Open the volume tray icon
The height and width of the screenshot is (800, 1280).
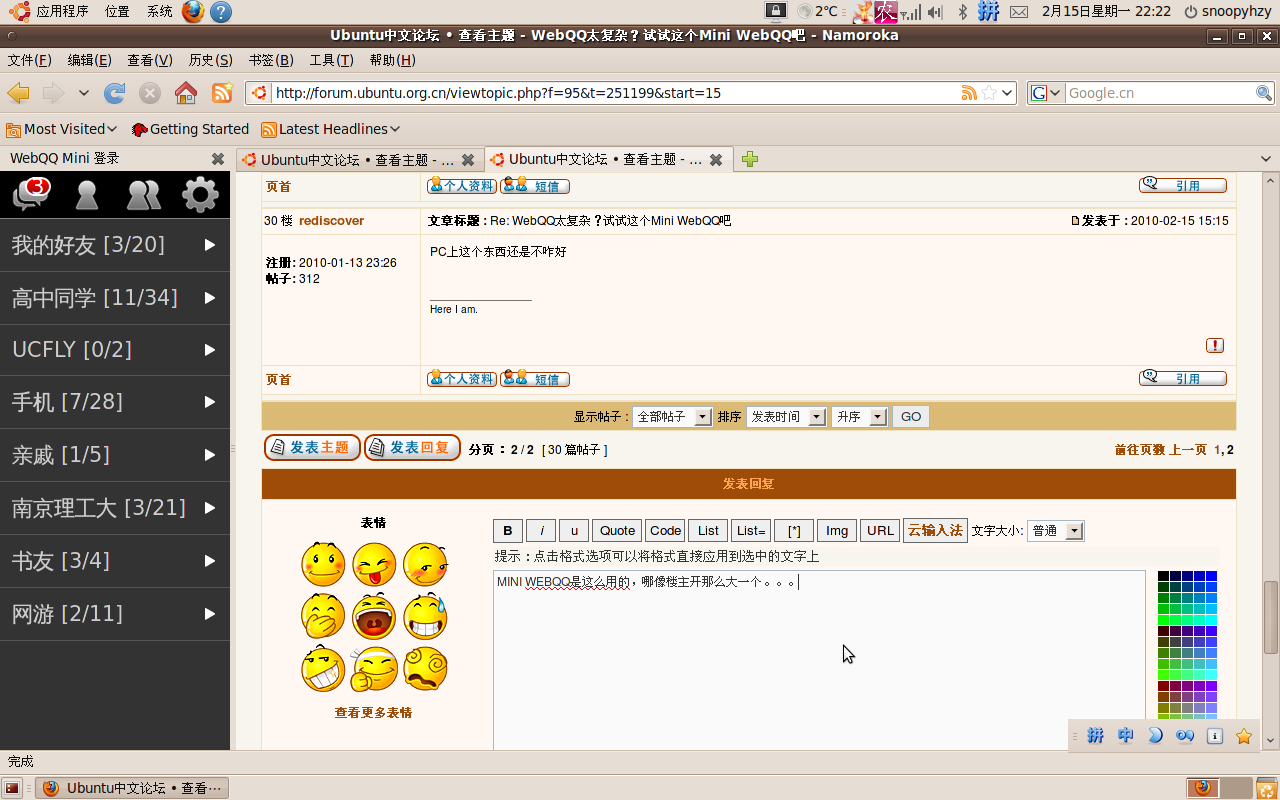pos(935,12)
